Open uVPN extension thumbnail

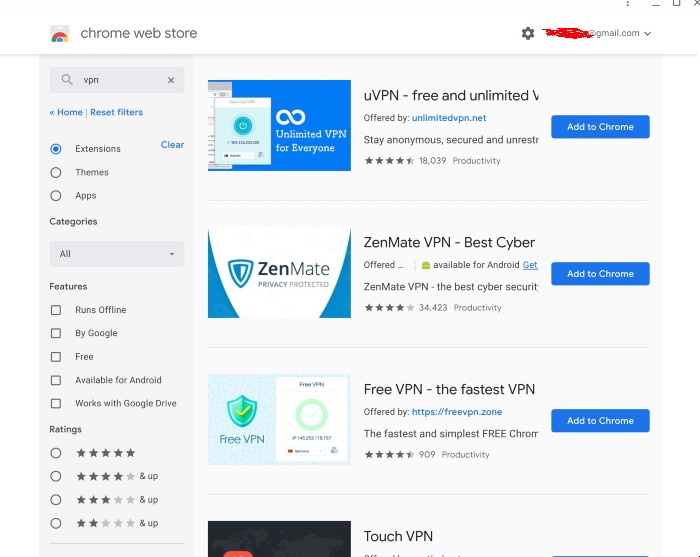pyautogui.click(x=279, y=125)
